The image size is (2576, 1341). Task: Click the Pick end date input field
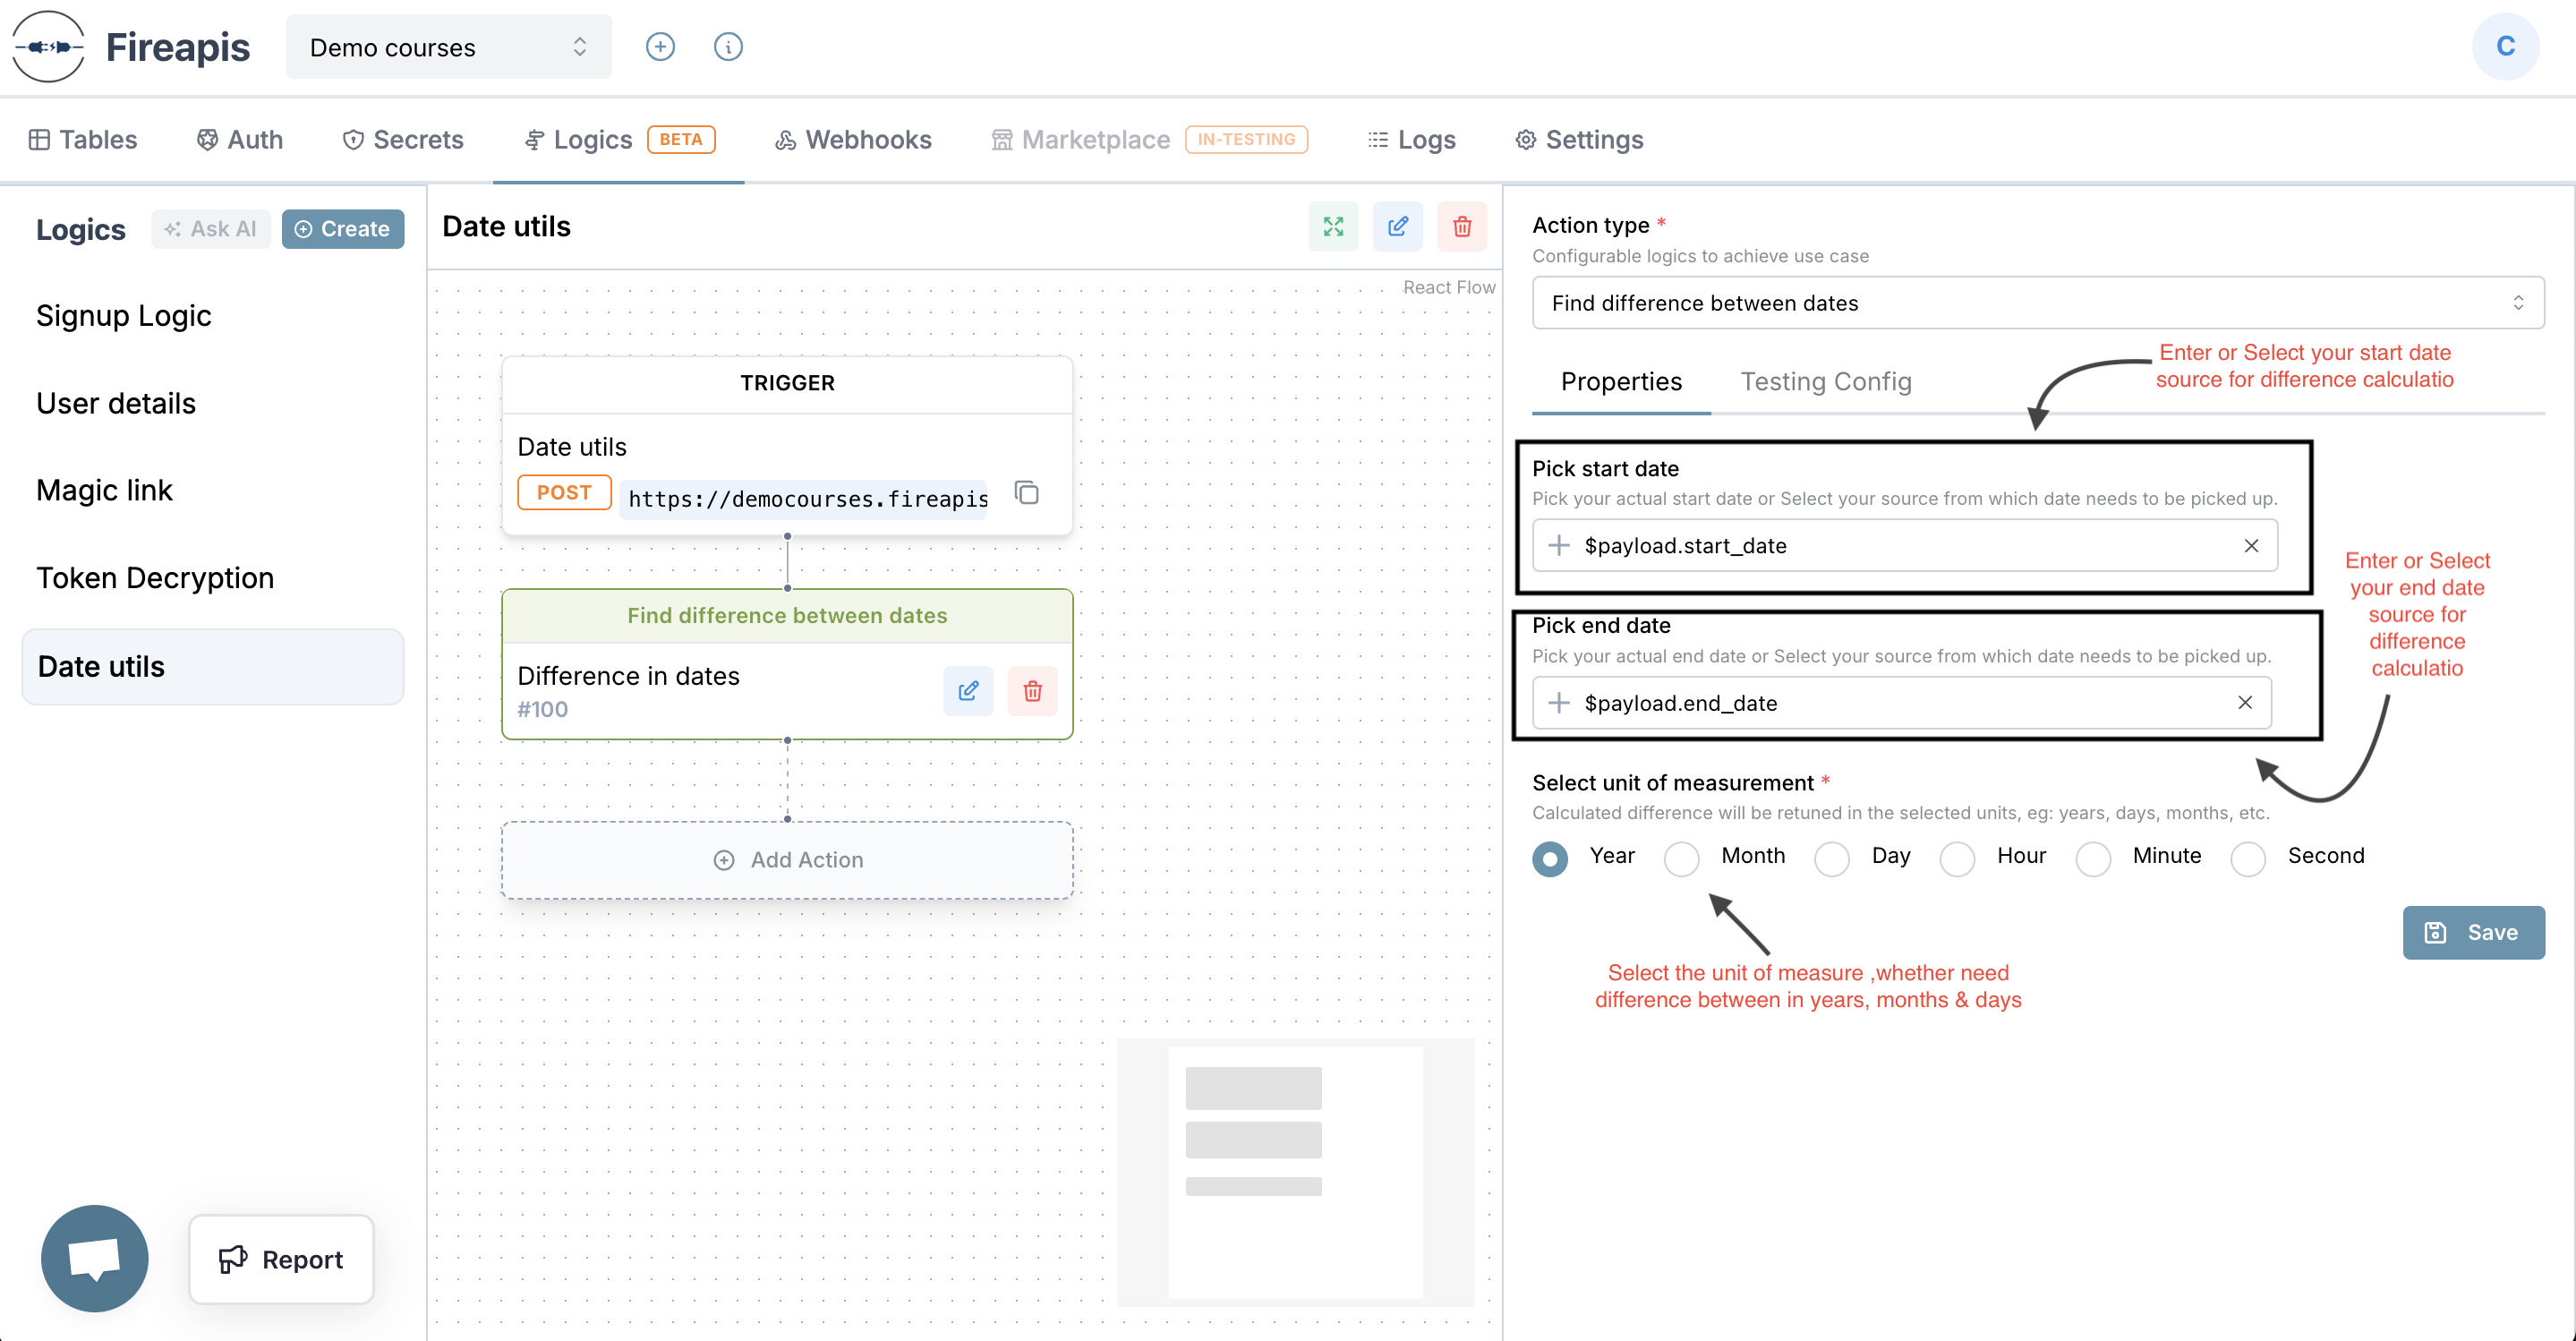pos(1900,703)
